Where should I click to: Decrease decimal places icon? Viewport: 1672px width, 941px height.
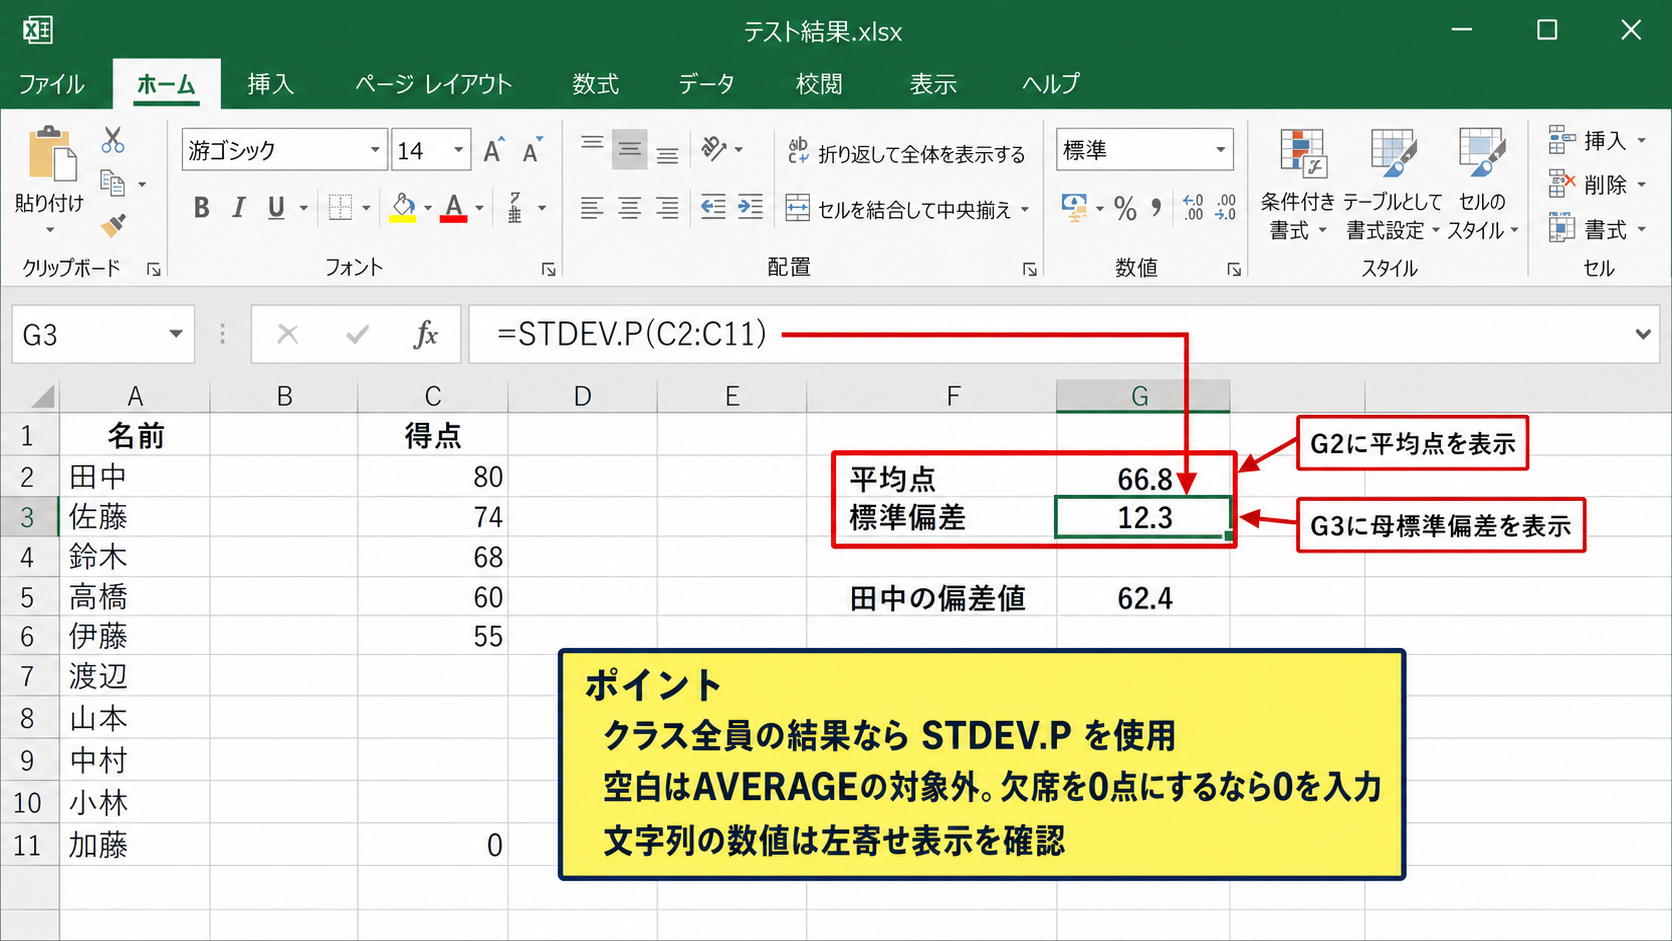pyautogui.click(x=1226, y=208)
